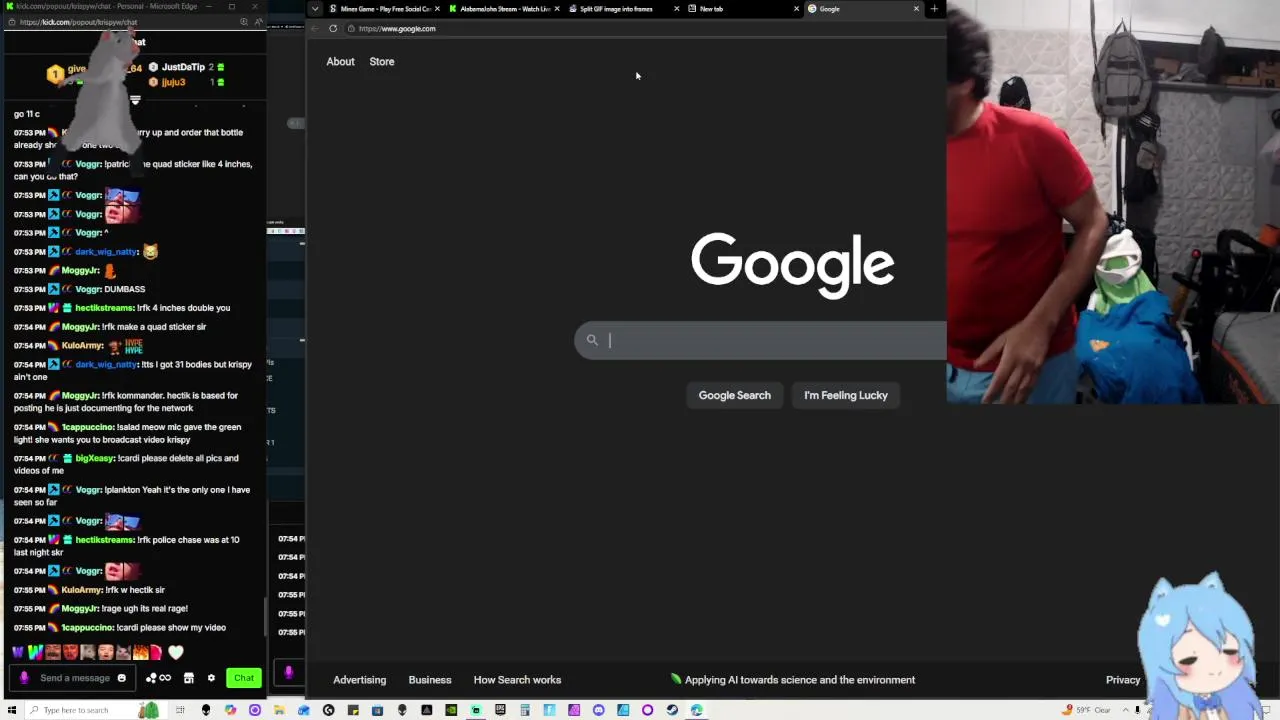This screenshot has height=720, width=1280.
Task: Reload the Google page
Action: pyautogui.click(x=333, y=28)
